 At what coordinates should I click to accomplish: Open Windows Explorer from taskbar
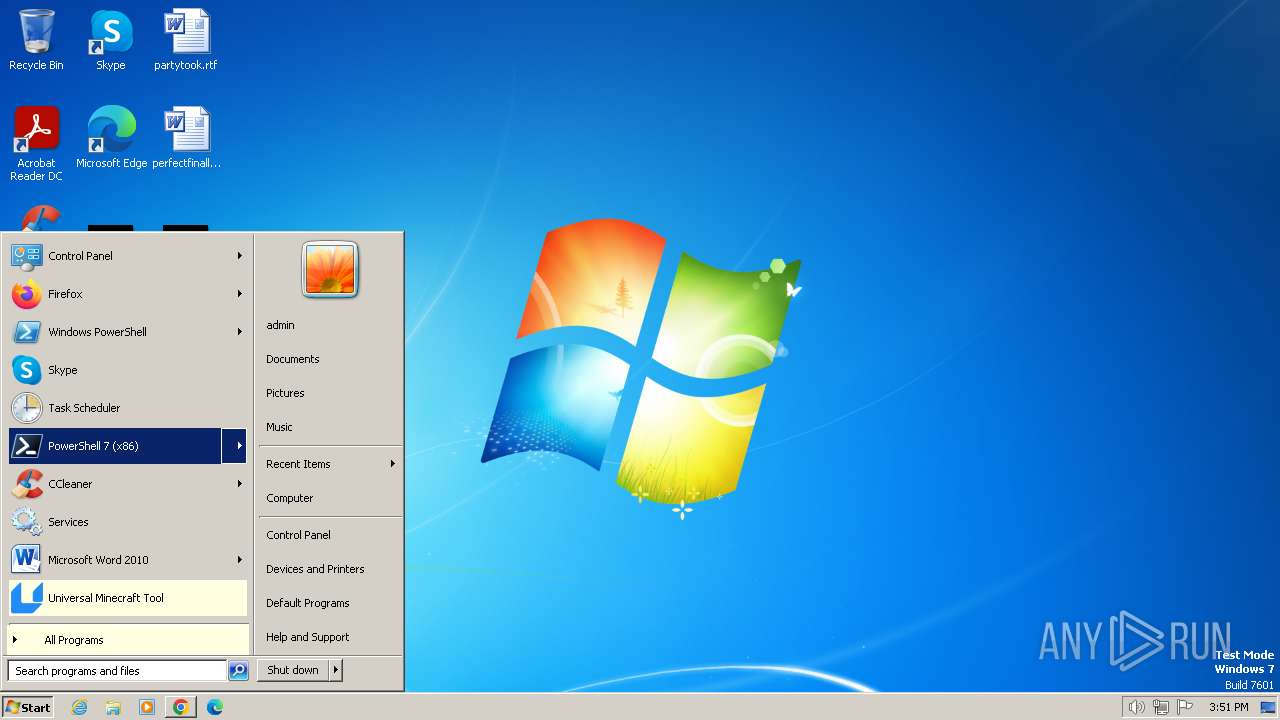pos(113,707)
